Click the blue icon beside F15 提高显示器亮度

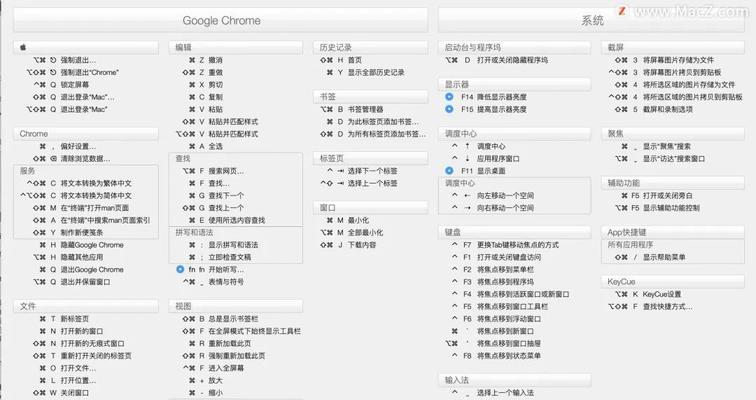tap(449, 109)
